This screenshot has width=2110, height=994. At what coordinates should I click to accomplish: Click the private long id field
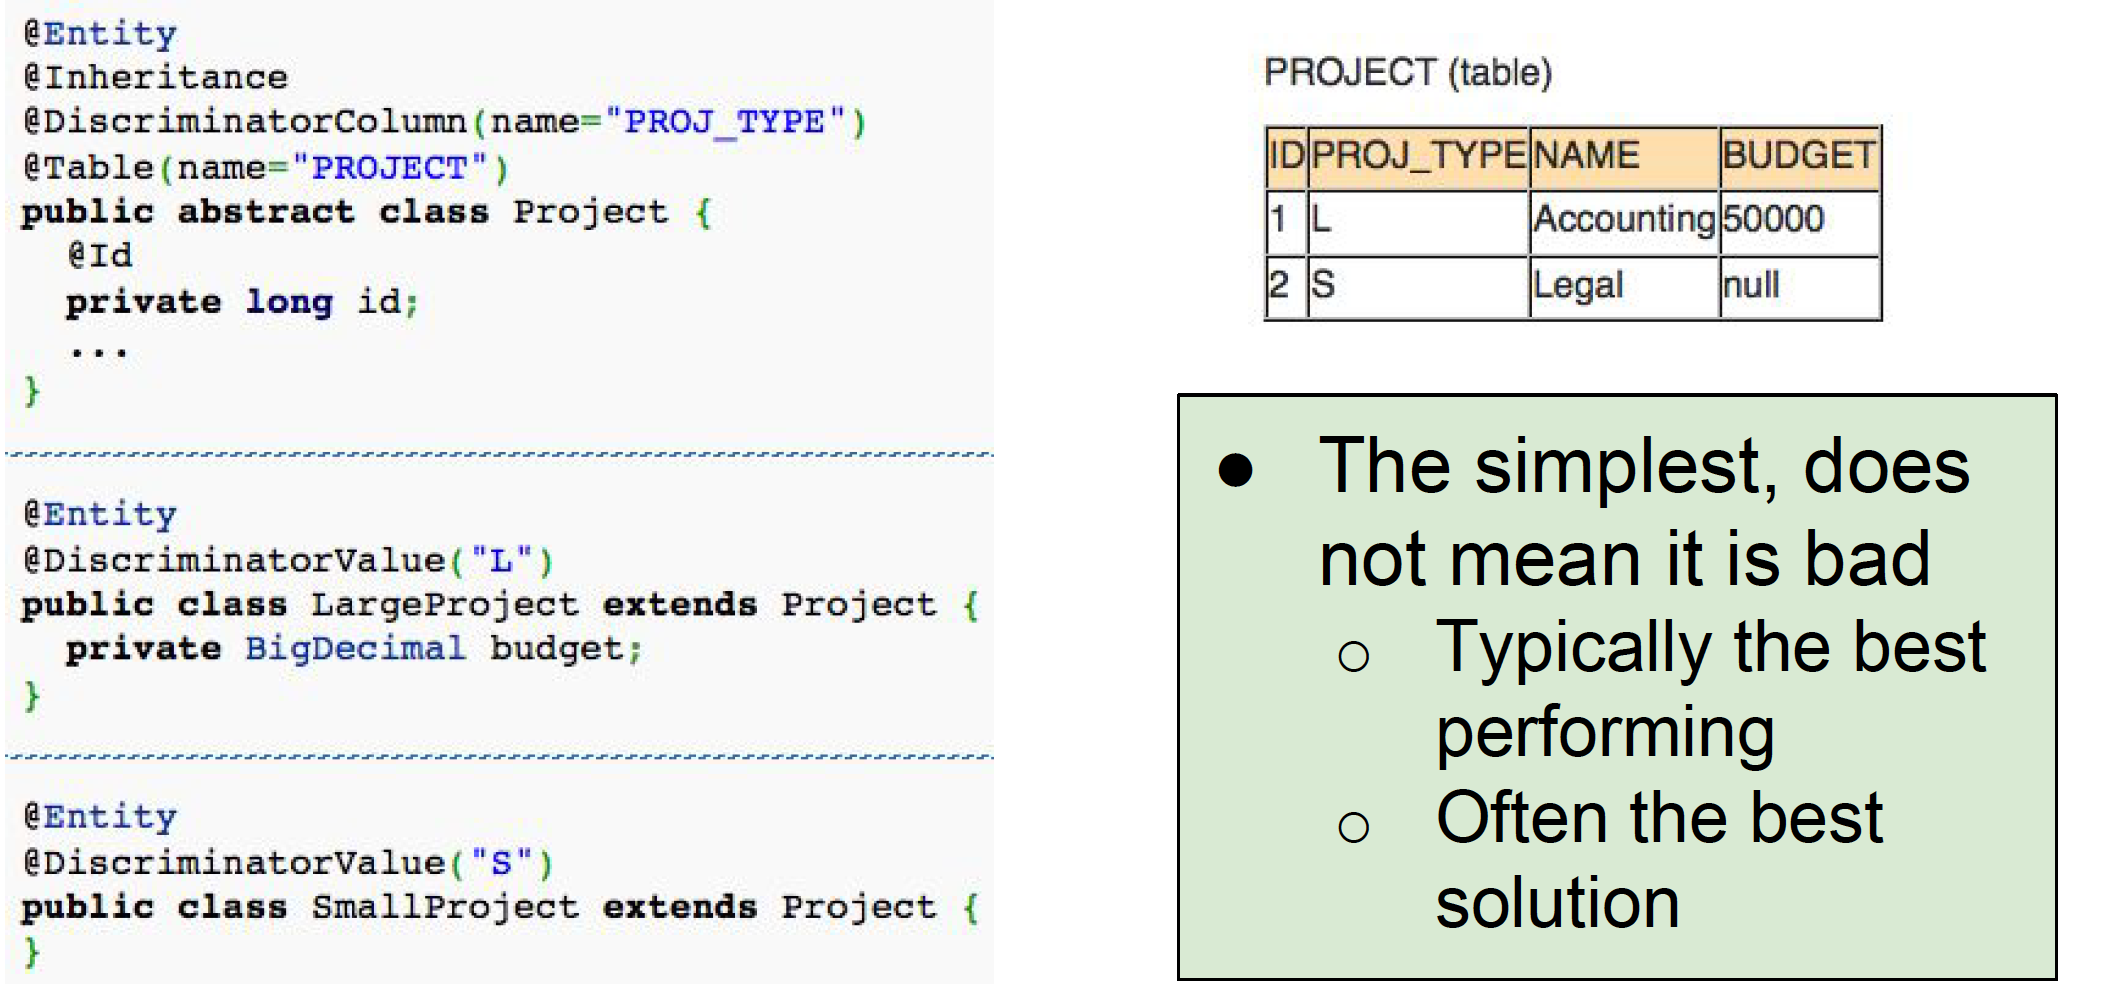point(241,302)
